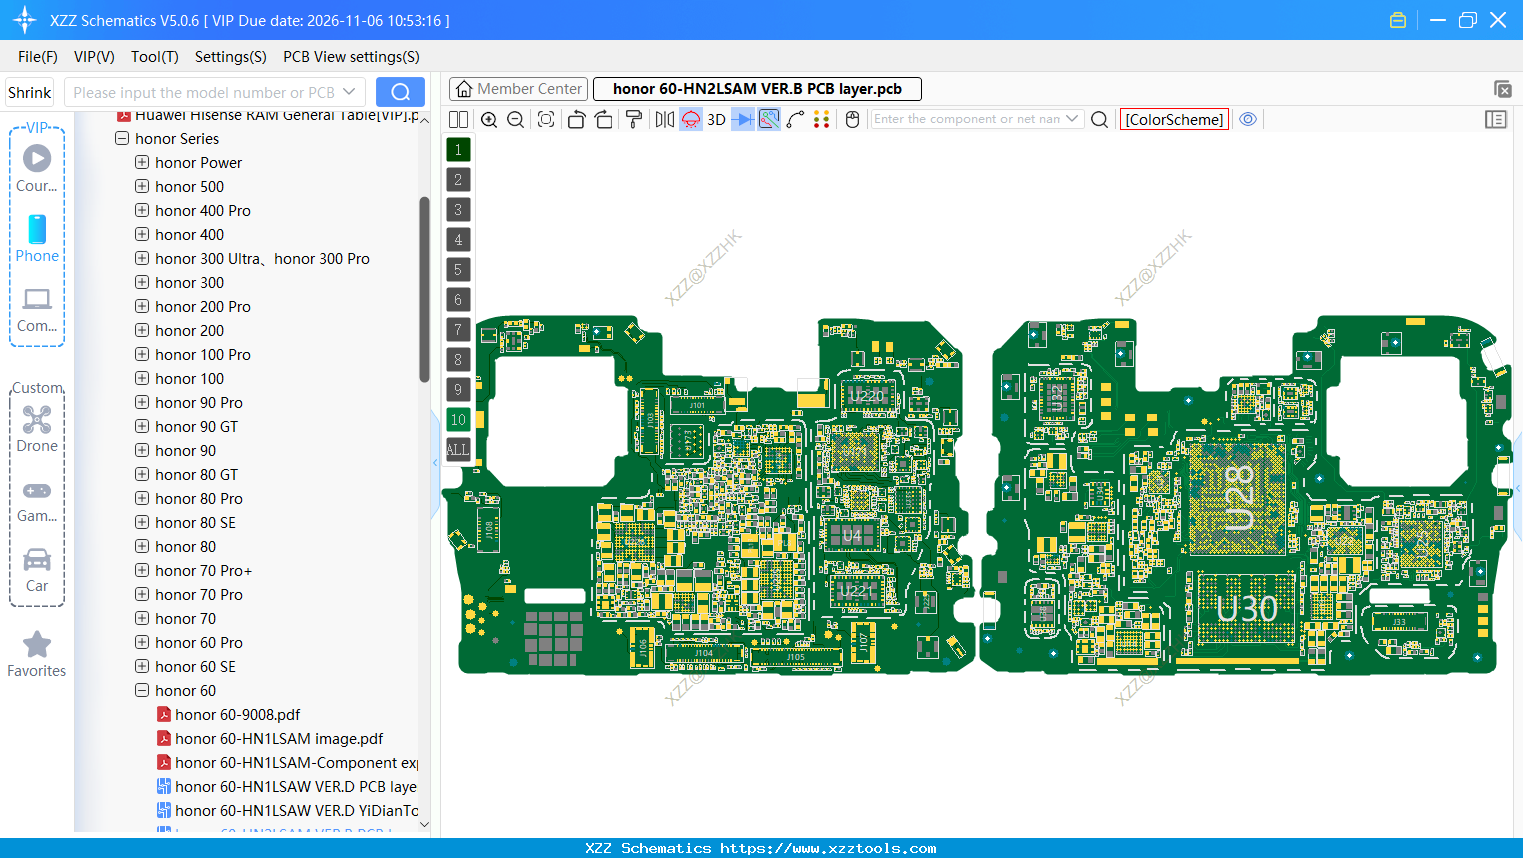The image size is (1523, 858).
Task: Select the split-view icon on the toolbar
Action: click(x=458, y=119)
